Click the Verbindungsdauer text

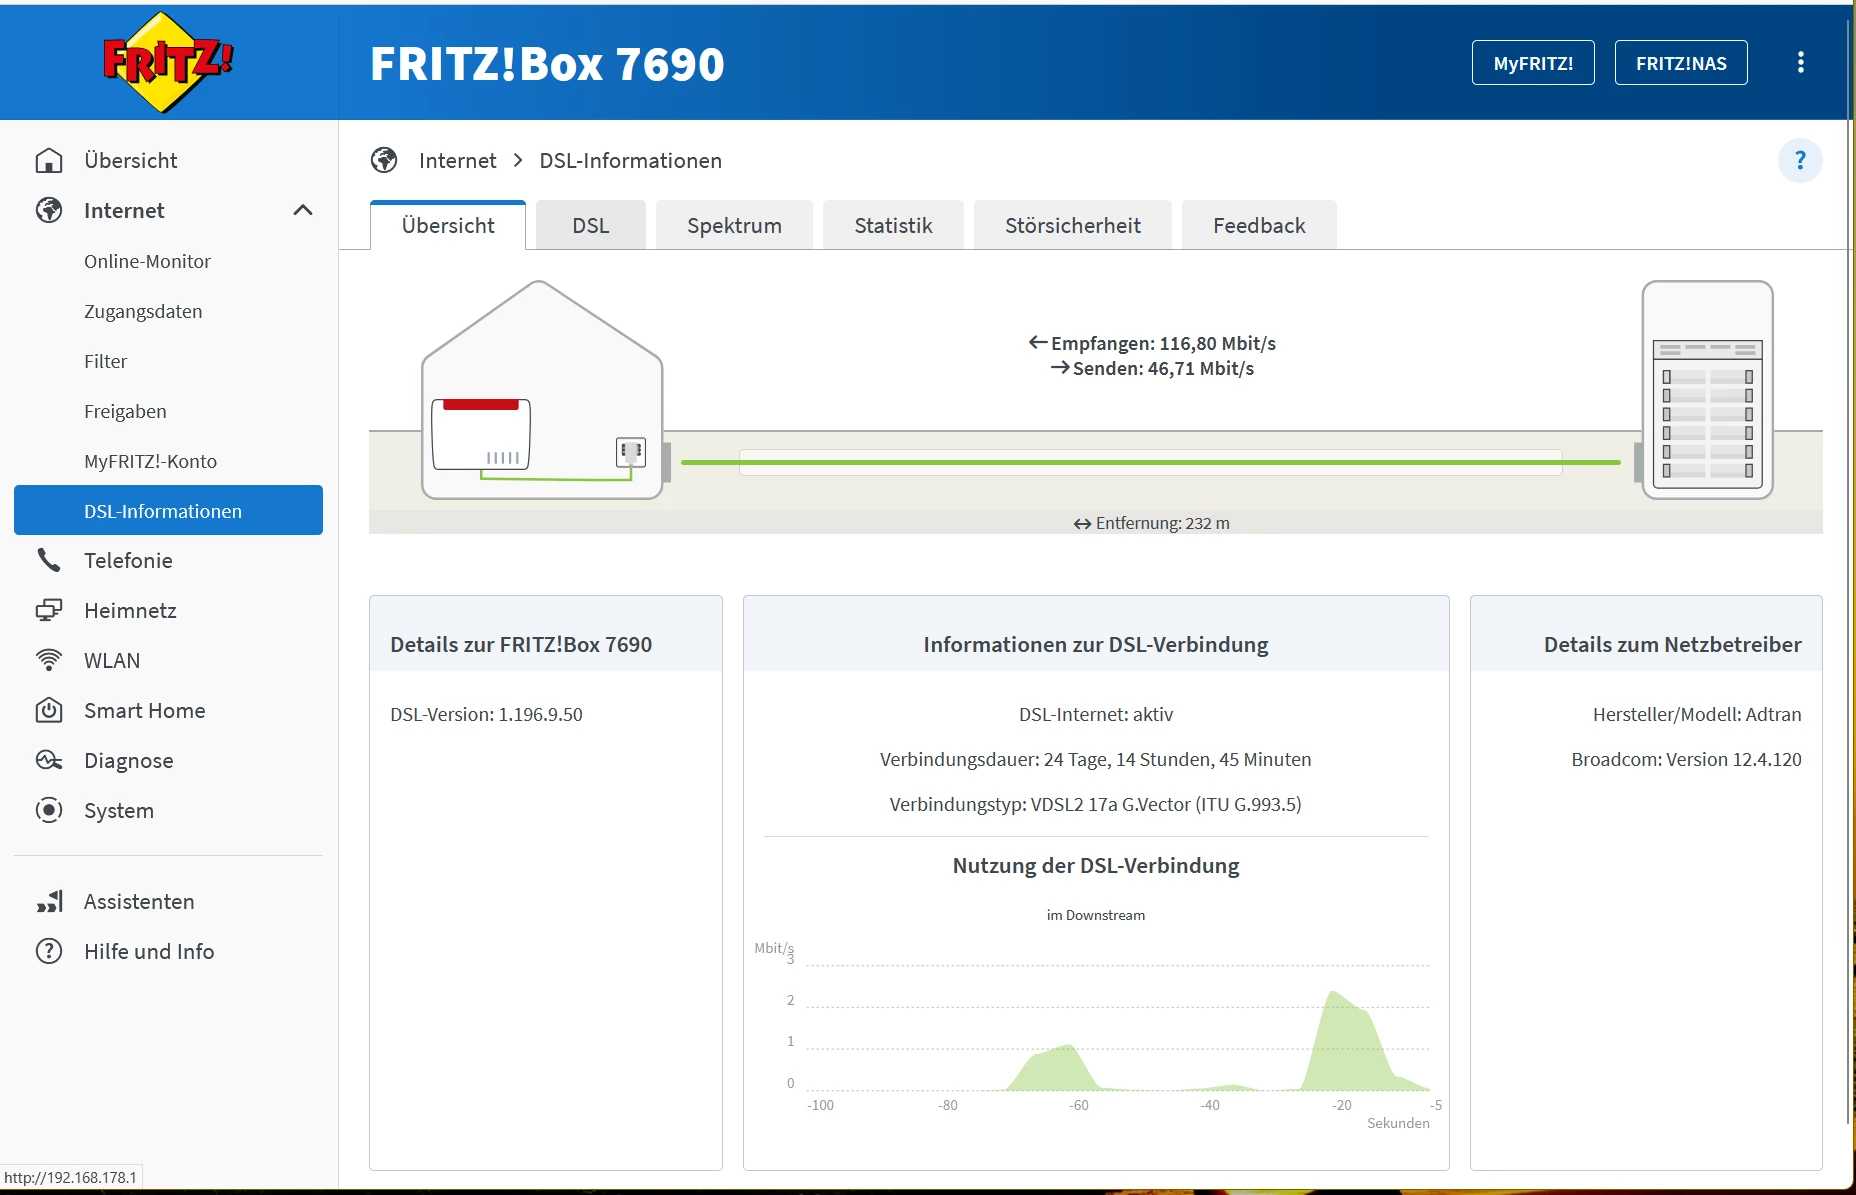pos(1096,760)
